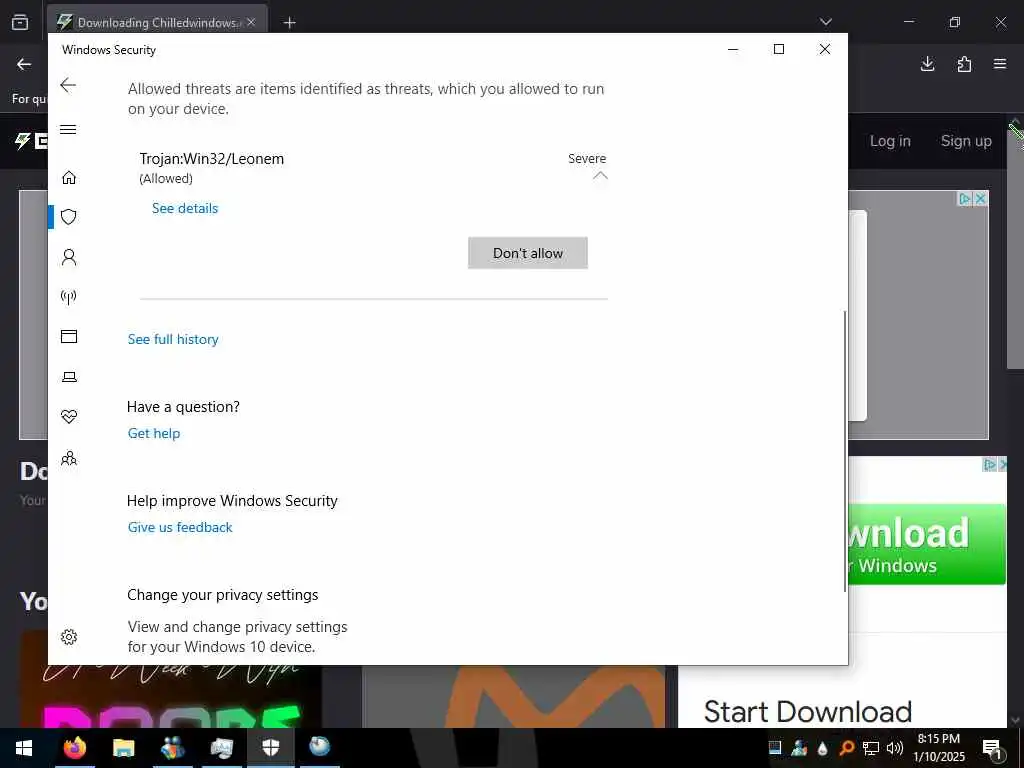Image resolution: width=1024 pixels, height=768 pixels.
Task: Go back in Windows Security
Action: click(68, 85)
